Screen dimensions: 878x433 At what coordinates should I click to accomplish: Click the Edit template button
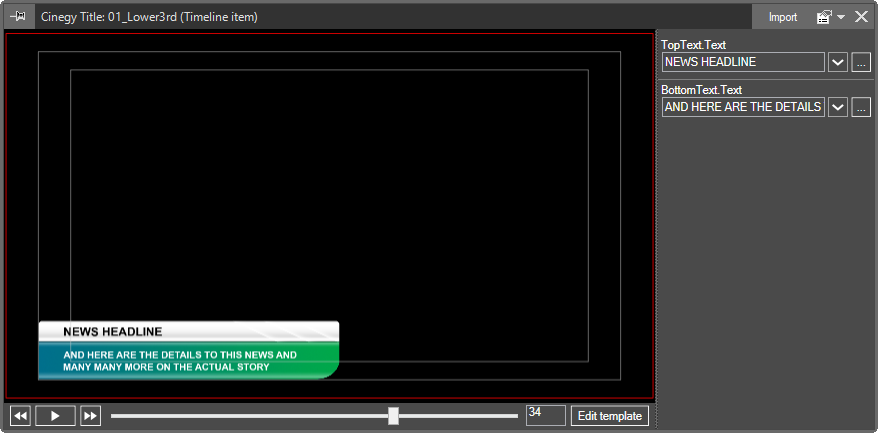(609, 416)
